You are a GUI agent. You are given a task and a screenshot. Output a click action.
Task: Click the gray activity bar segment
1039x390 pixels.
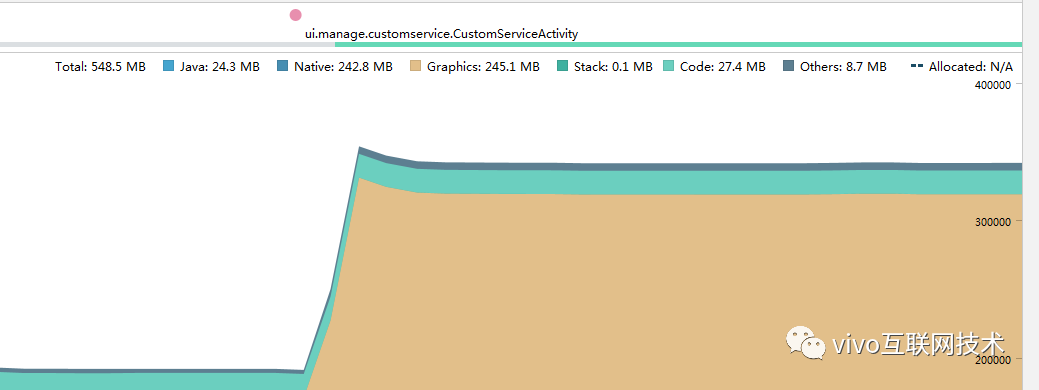click(168, 44)
